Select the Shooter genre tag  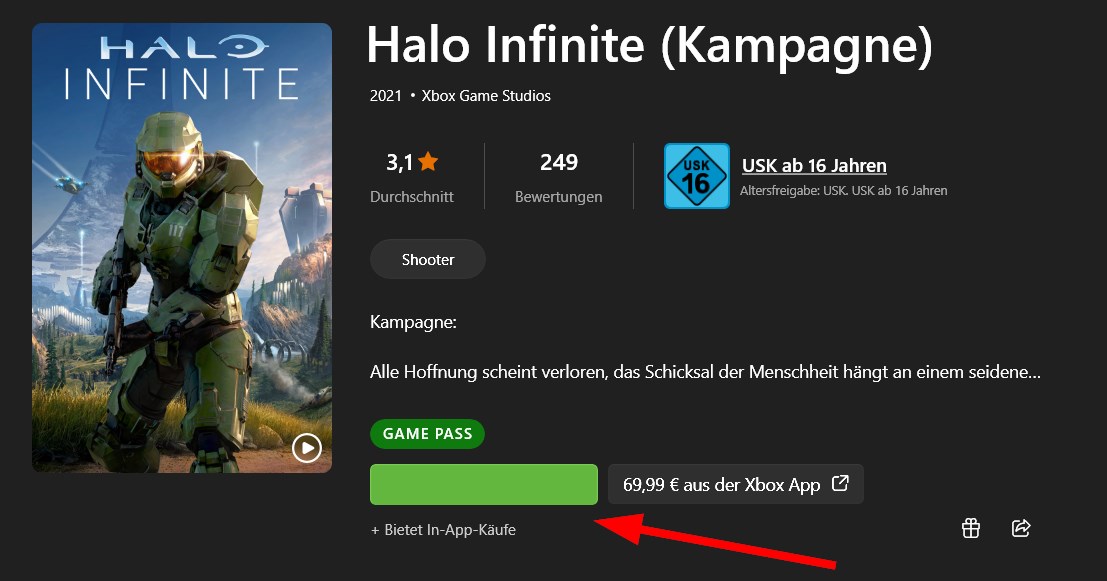[x=428, y=259]
